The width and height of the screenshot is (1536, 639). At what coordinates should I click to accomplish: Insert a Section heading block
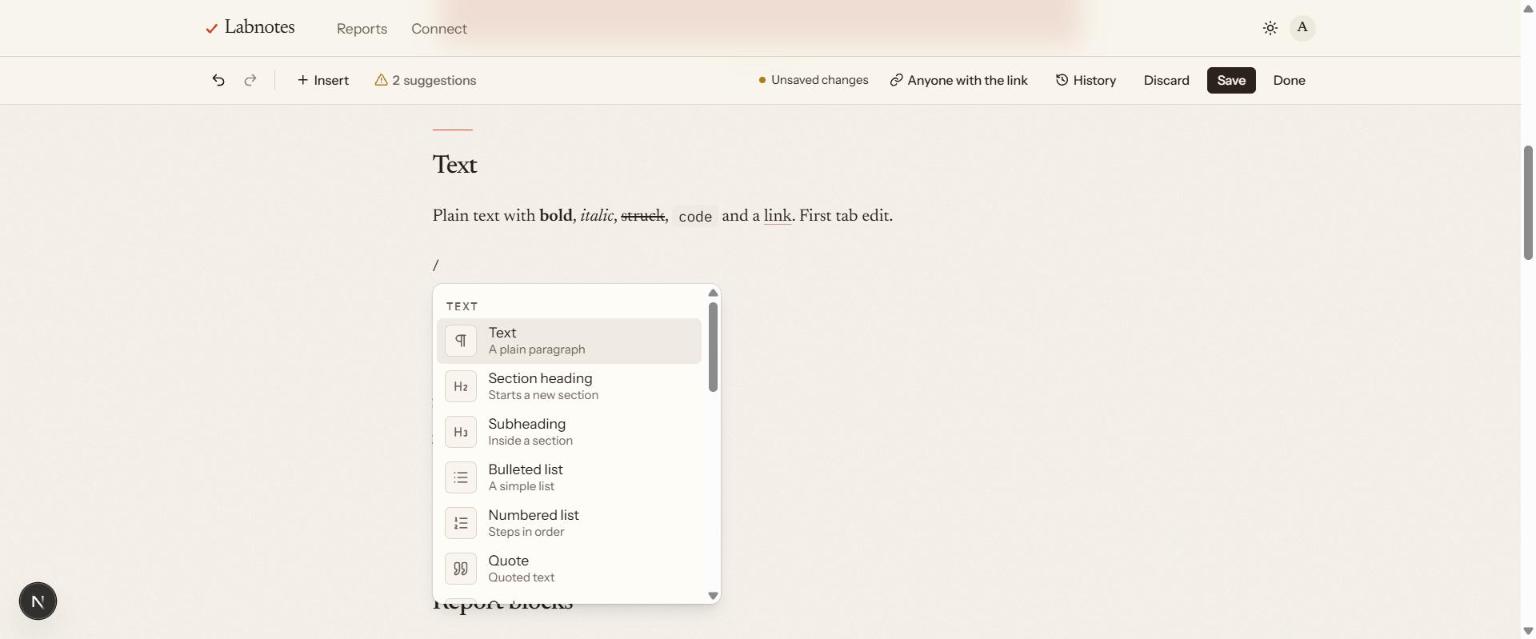coord(569,386)
